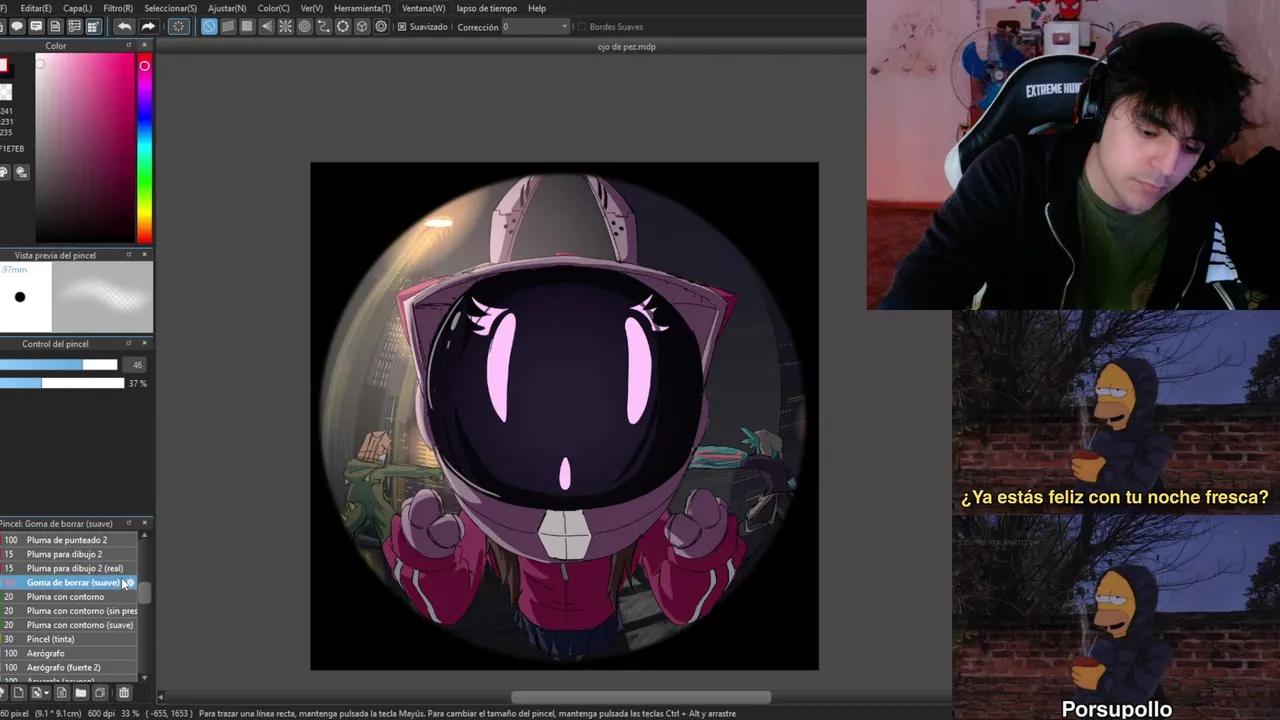Pick a shade in the color square
The width and height of the screenshot is (1280, 720).
tap(85, 148)
